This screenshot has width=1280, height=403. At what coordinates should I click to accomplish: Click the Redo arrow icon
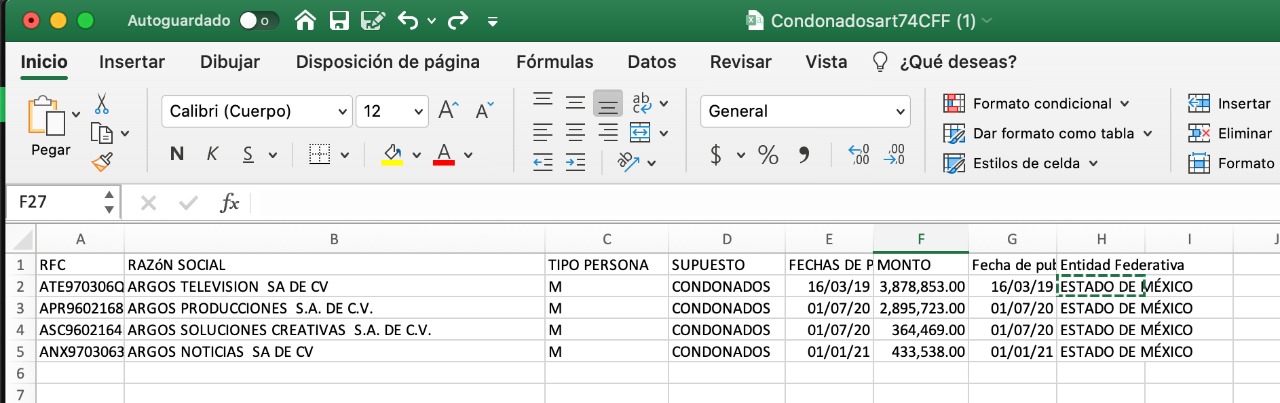[x=459, y=20]
